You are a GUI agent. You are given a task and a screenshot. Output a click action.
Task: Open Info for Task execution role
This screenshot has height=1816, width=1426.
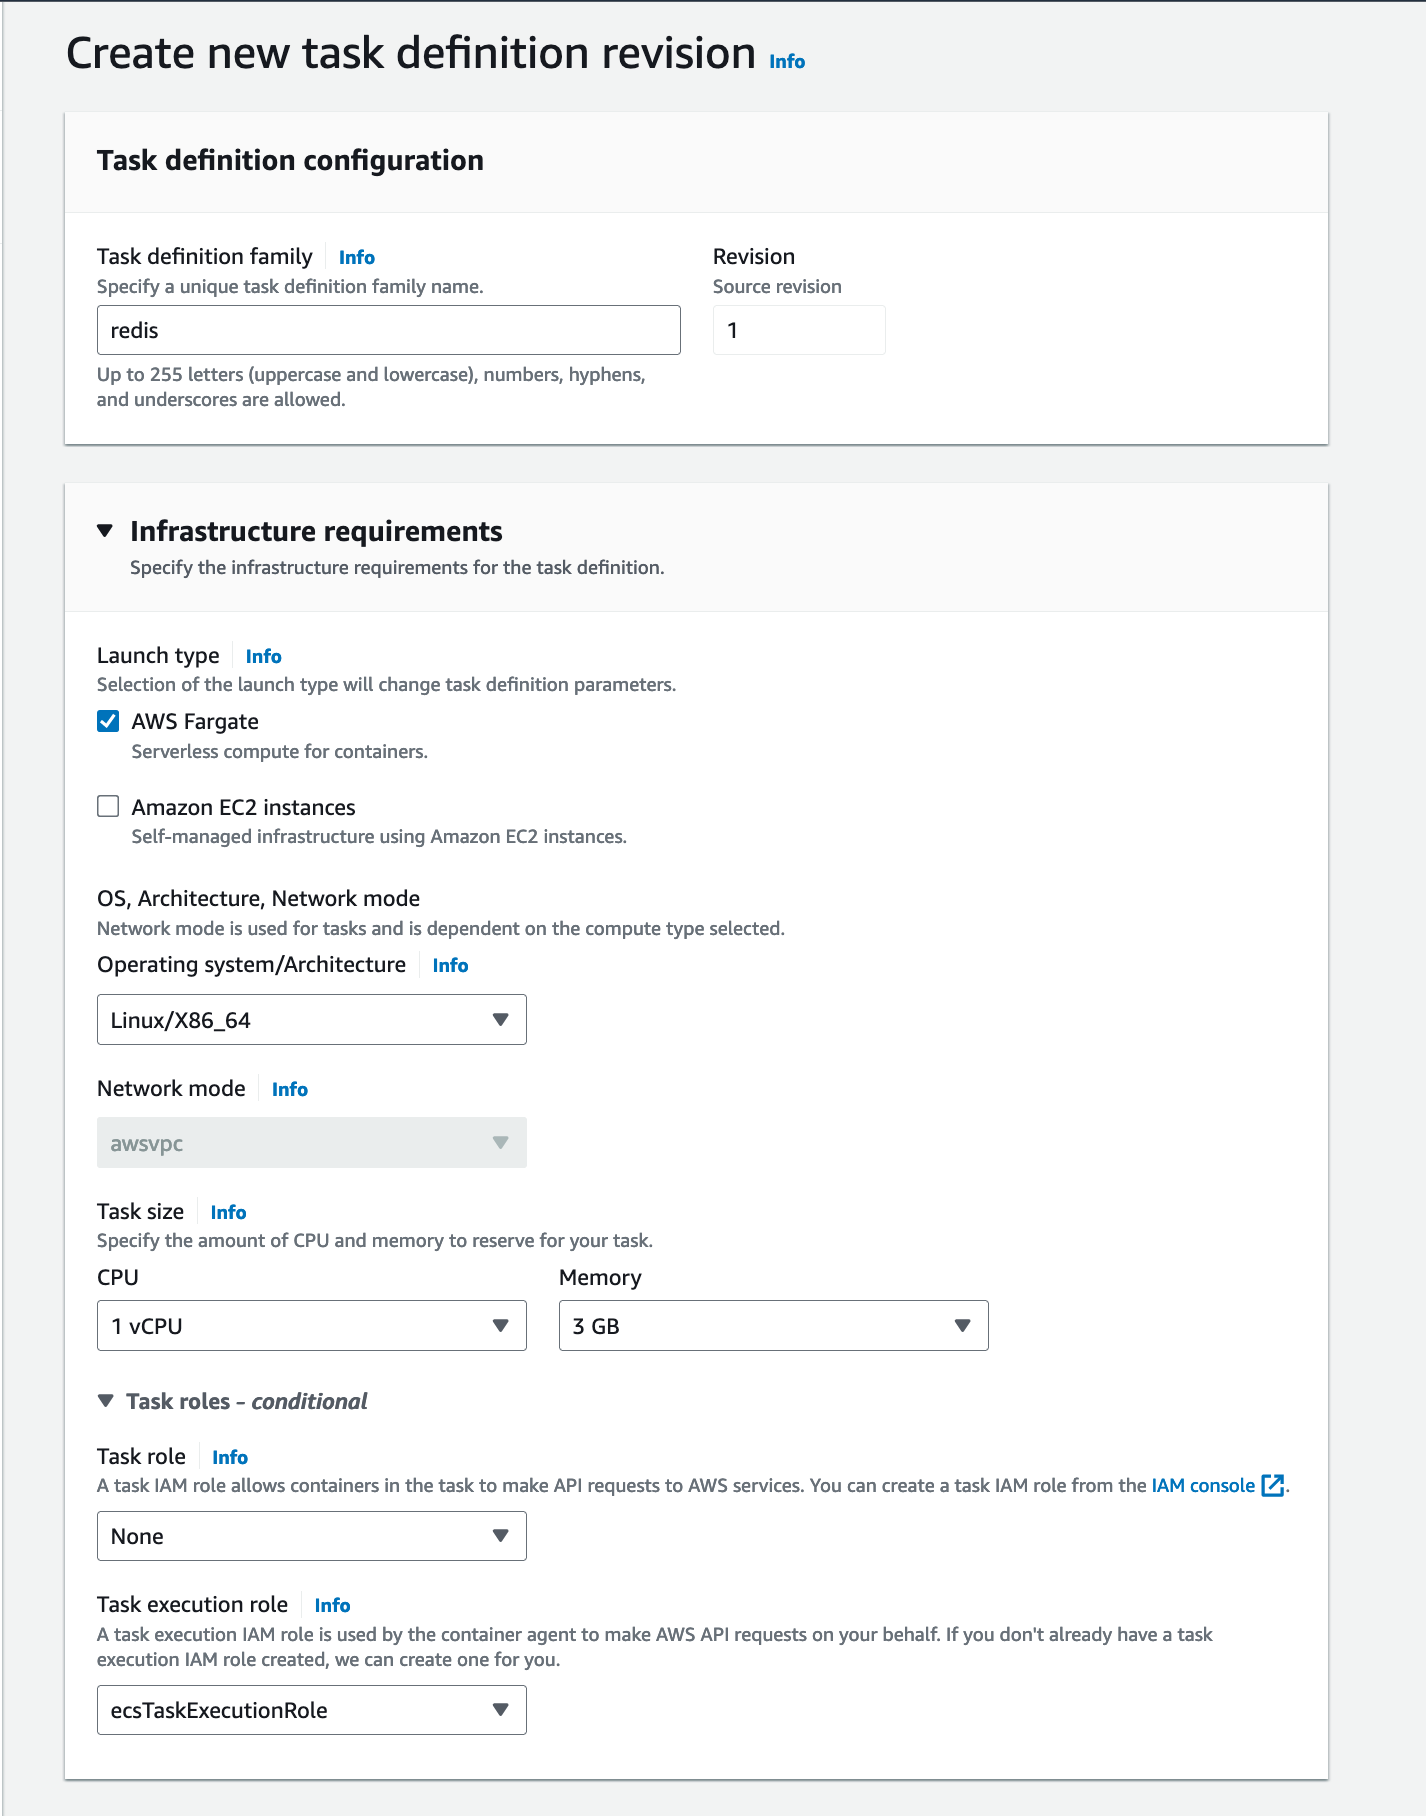[332, 1606]
